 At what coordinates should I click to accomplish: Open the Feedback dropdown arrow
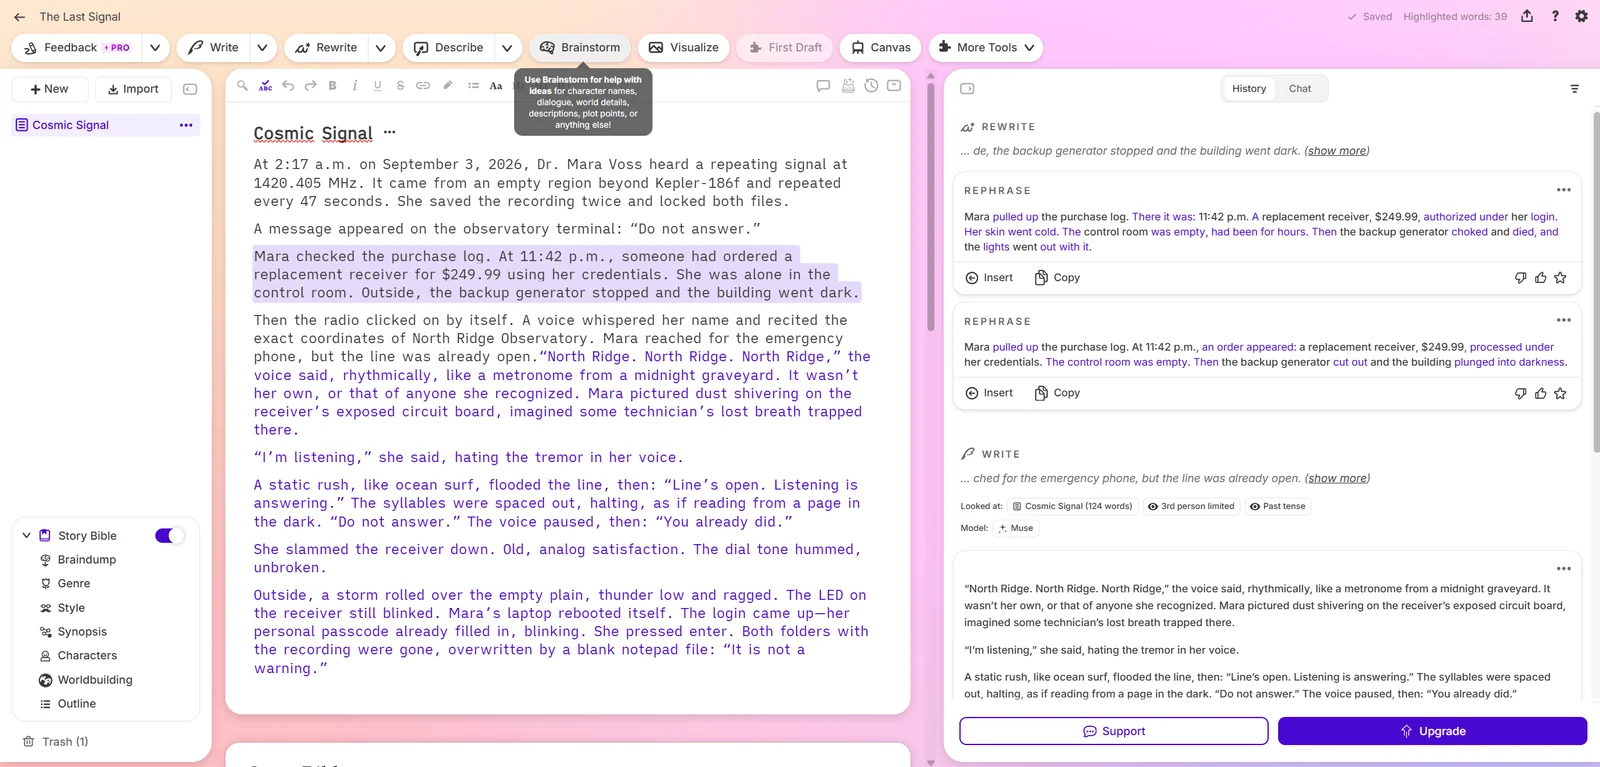[155, 47]
